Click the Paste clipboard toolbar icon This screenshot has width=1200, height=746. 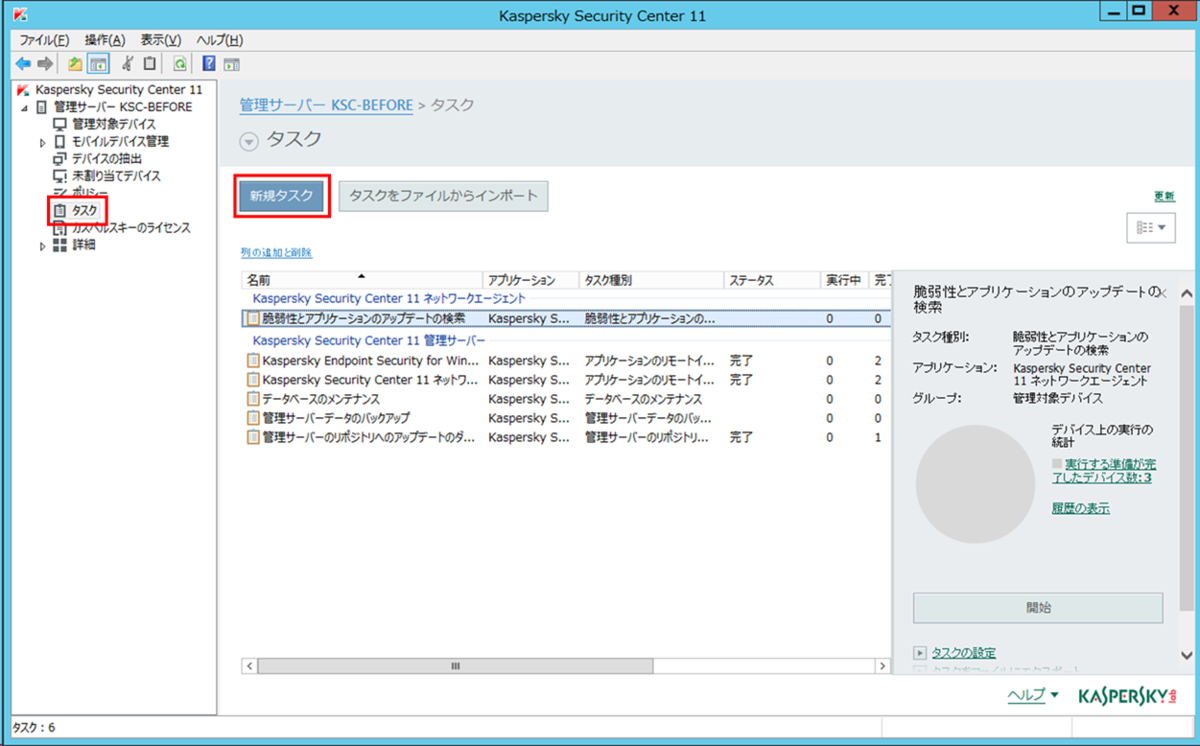[x=150, y=63]
